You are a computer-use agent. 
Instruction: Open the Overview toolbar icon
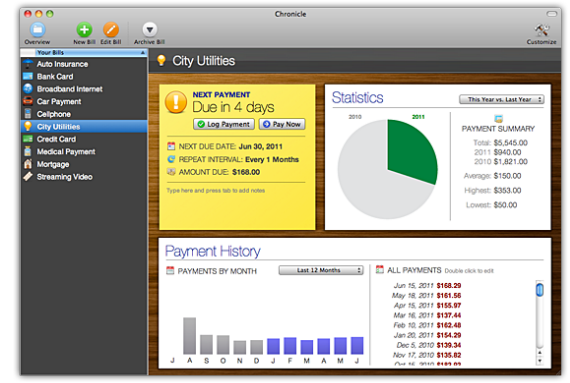point(37,29)
